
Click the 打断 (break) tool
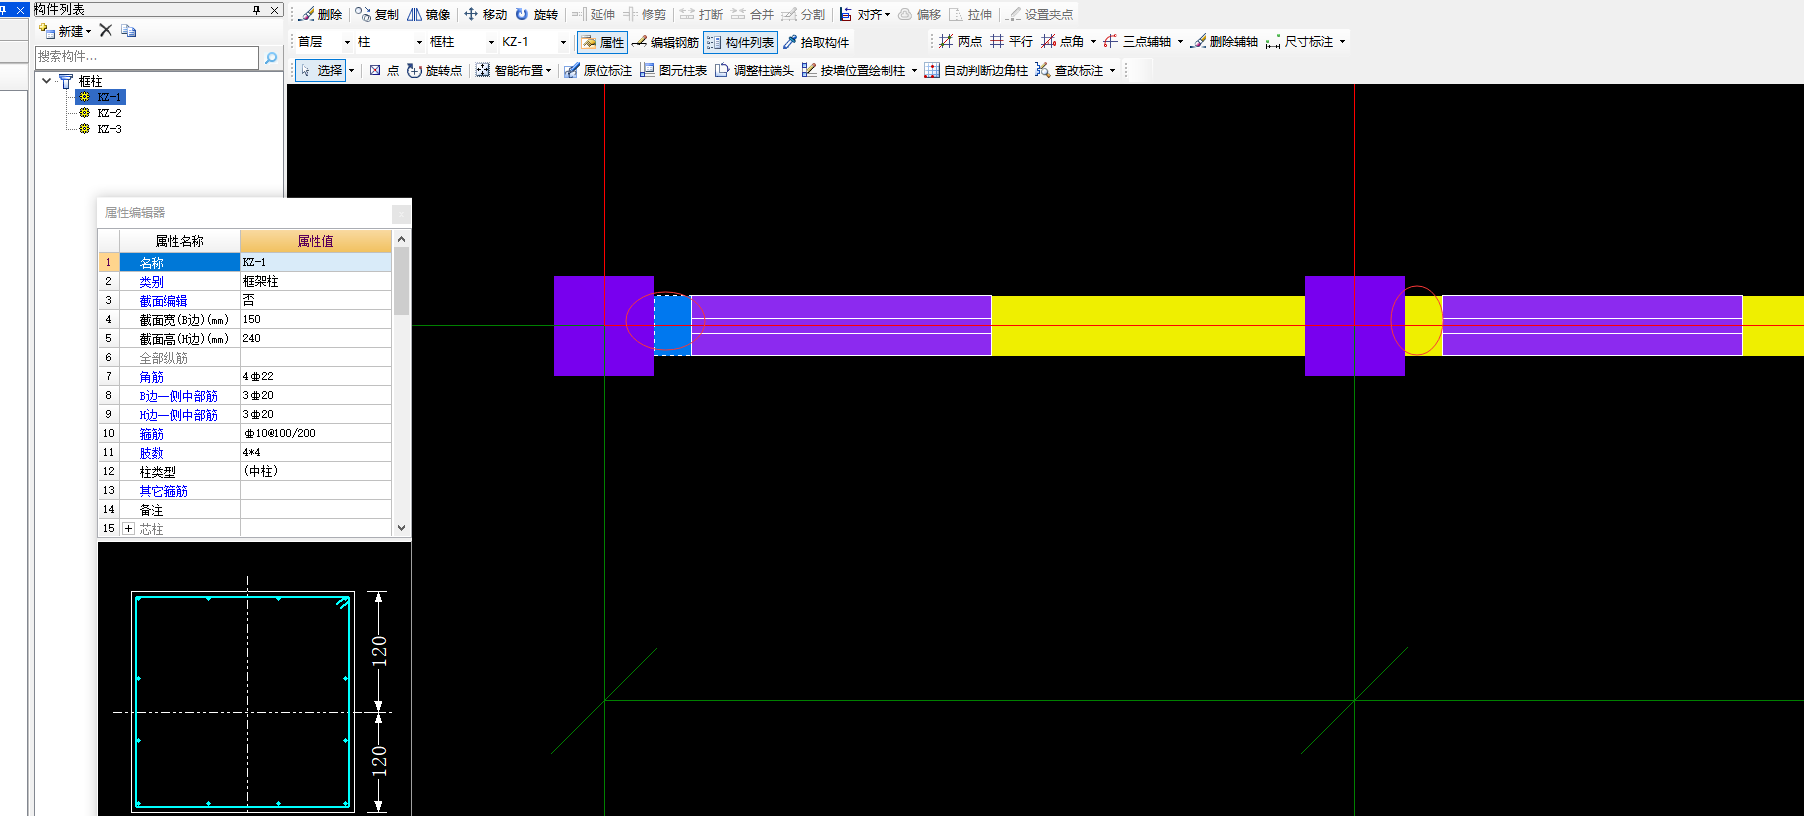[701, 14]
